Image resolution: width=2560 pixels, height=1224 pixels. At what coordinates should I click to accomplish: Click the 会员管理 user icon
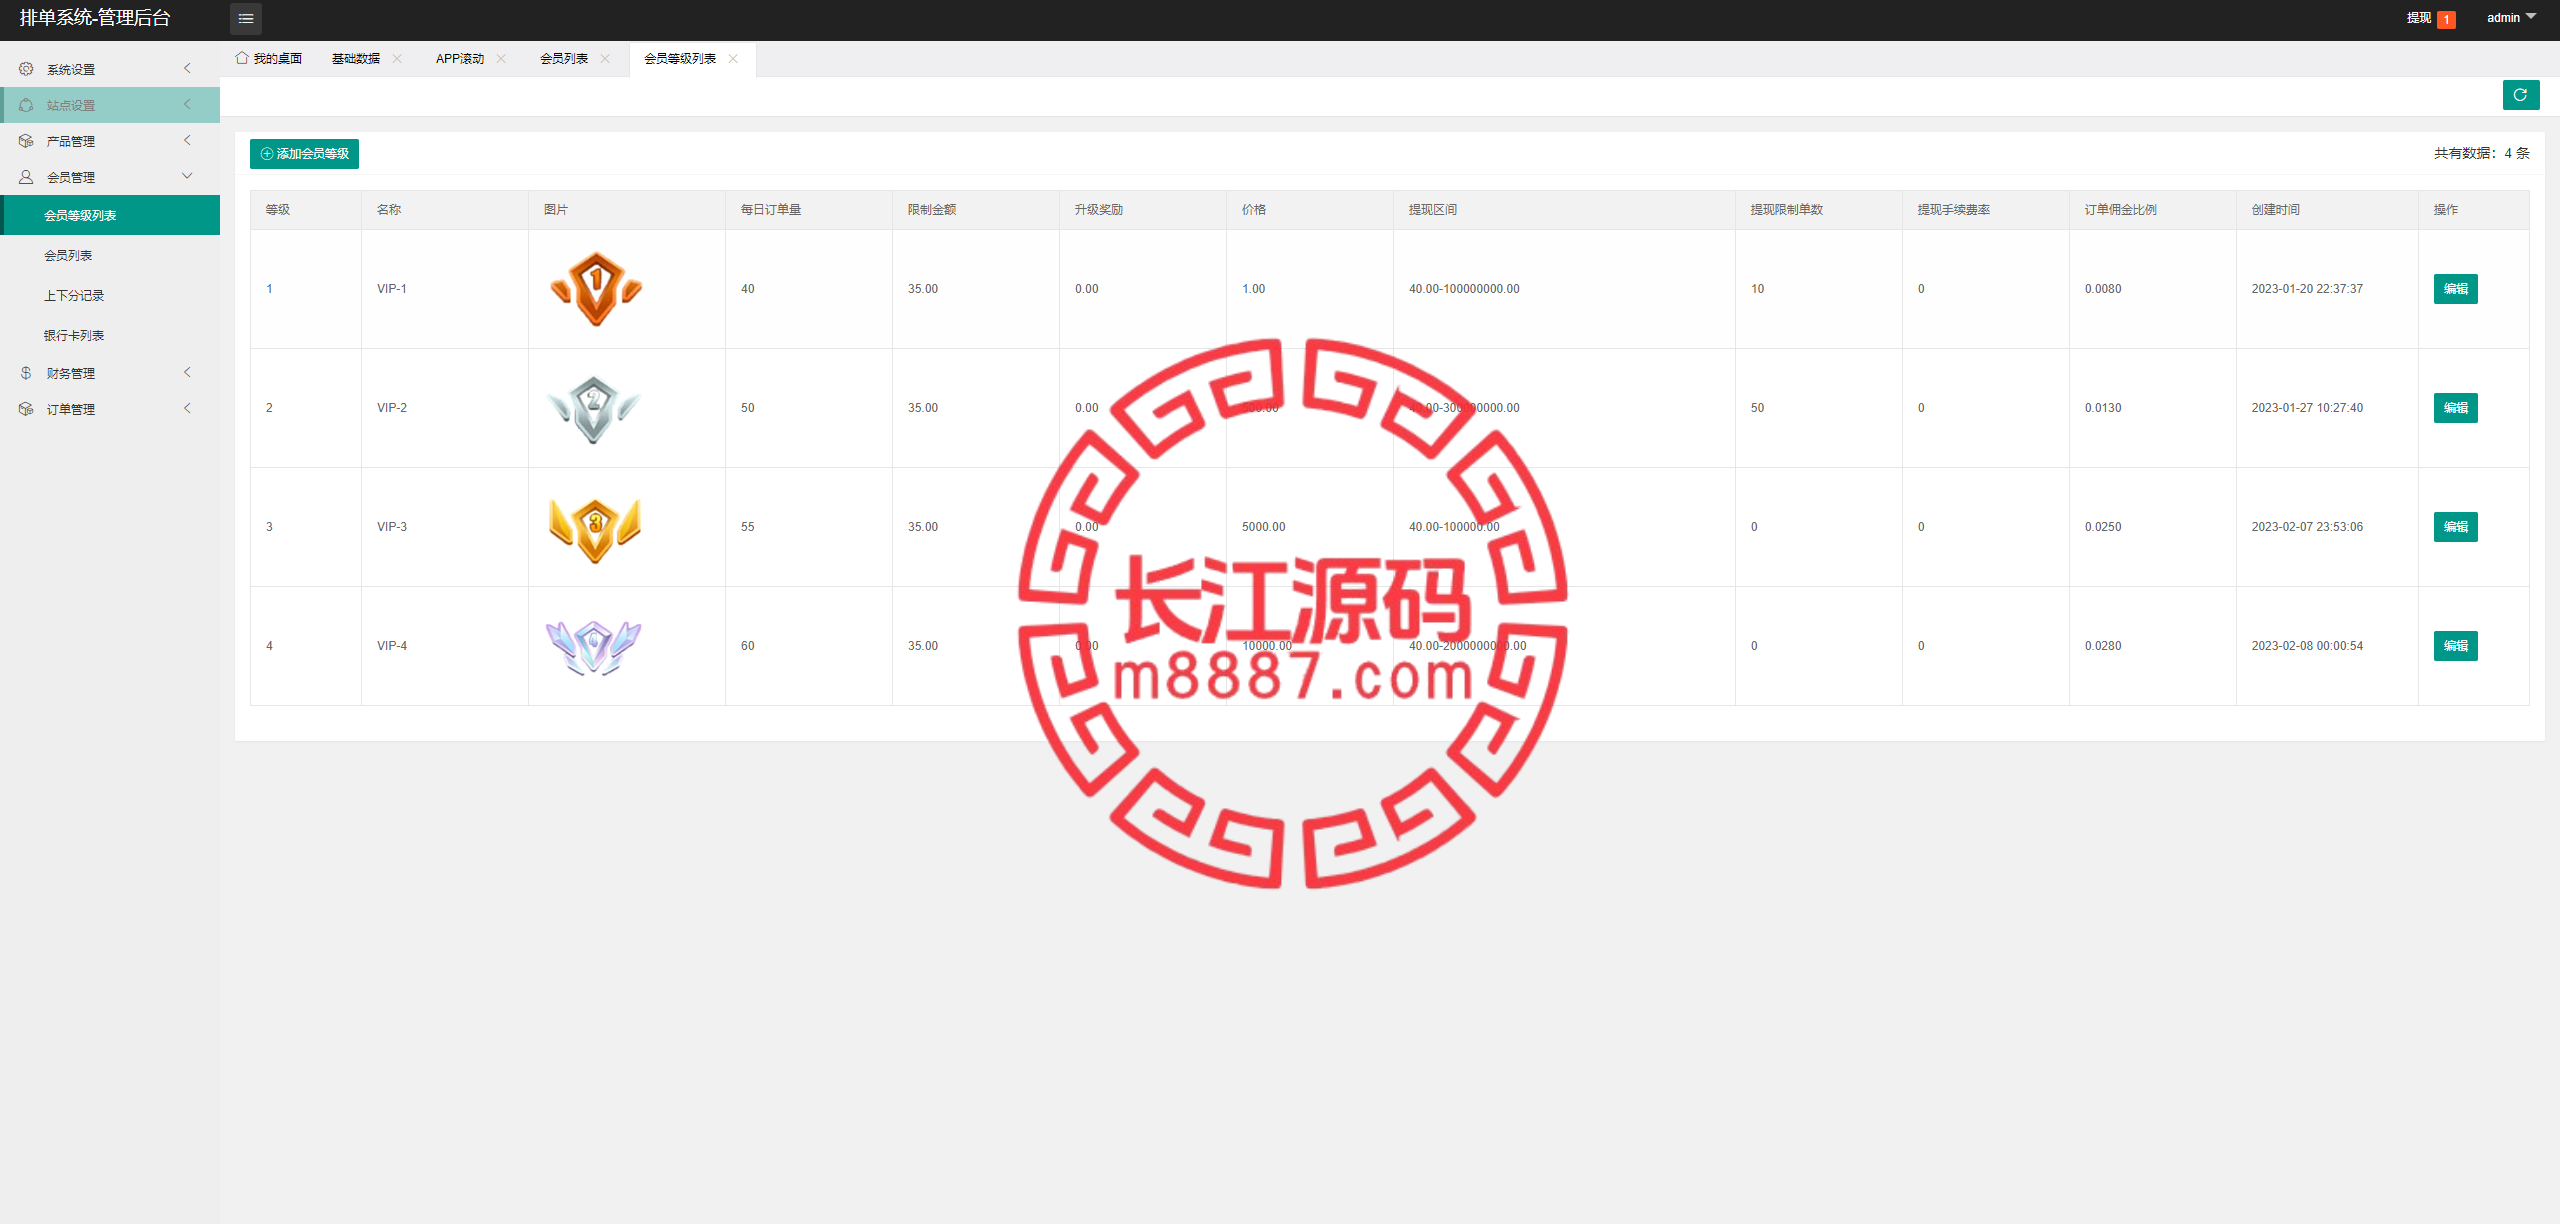[x=26, y=177]
